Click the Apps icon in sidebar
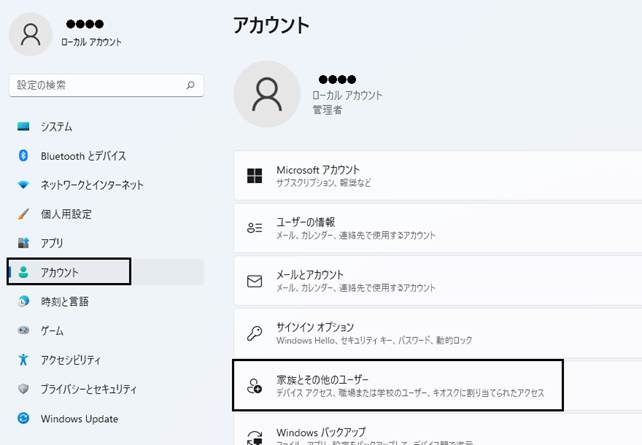The image size is (642, 445). (23, 243)
